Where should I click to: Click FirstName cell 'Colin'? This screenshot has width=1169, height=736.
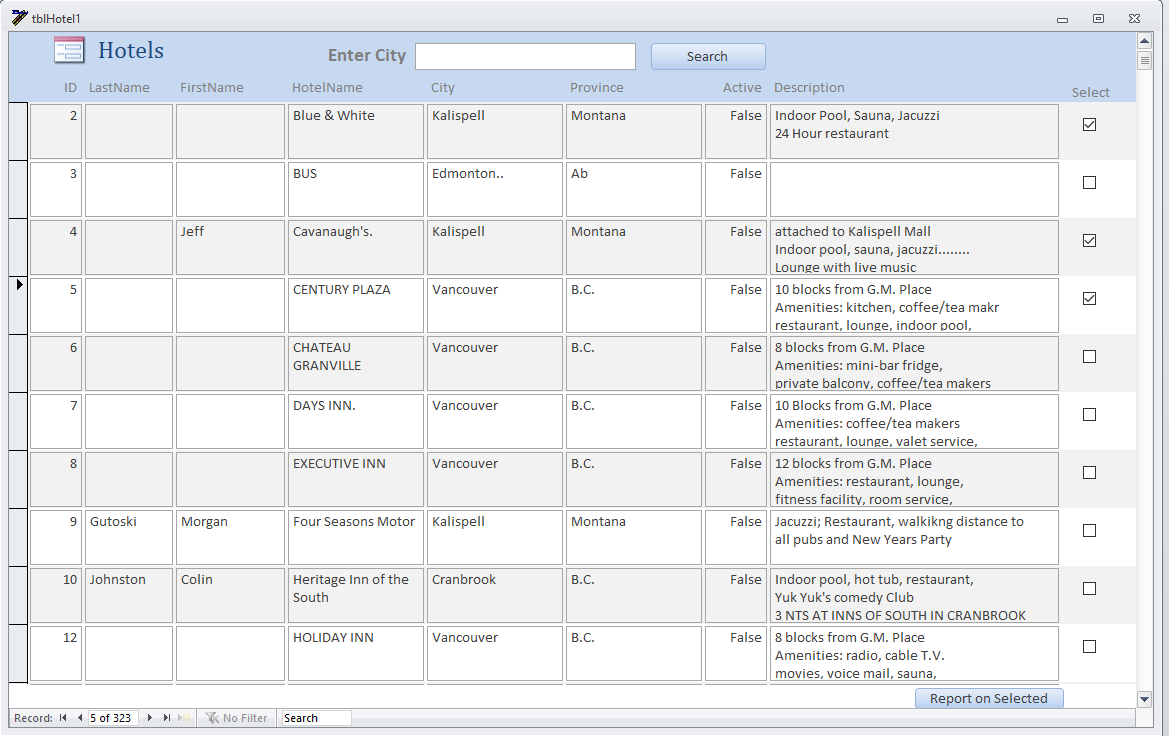coord(230,595)
